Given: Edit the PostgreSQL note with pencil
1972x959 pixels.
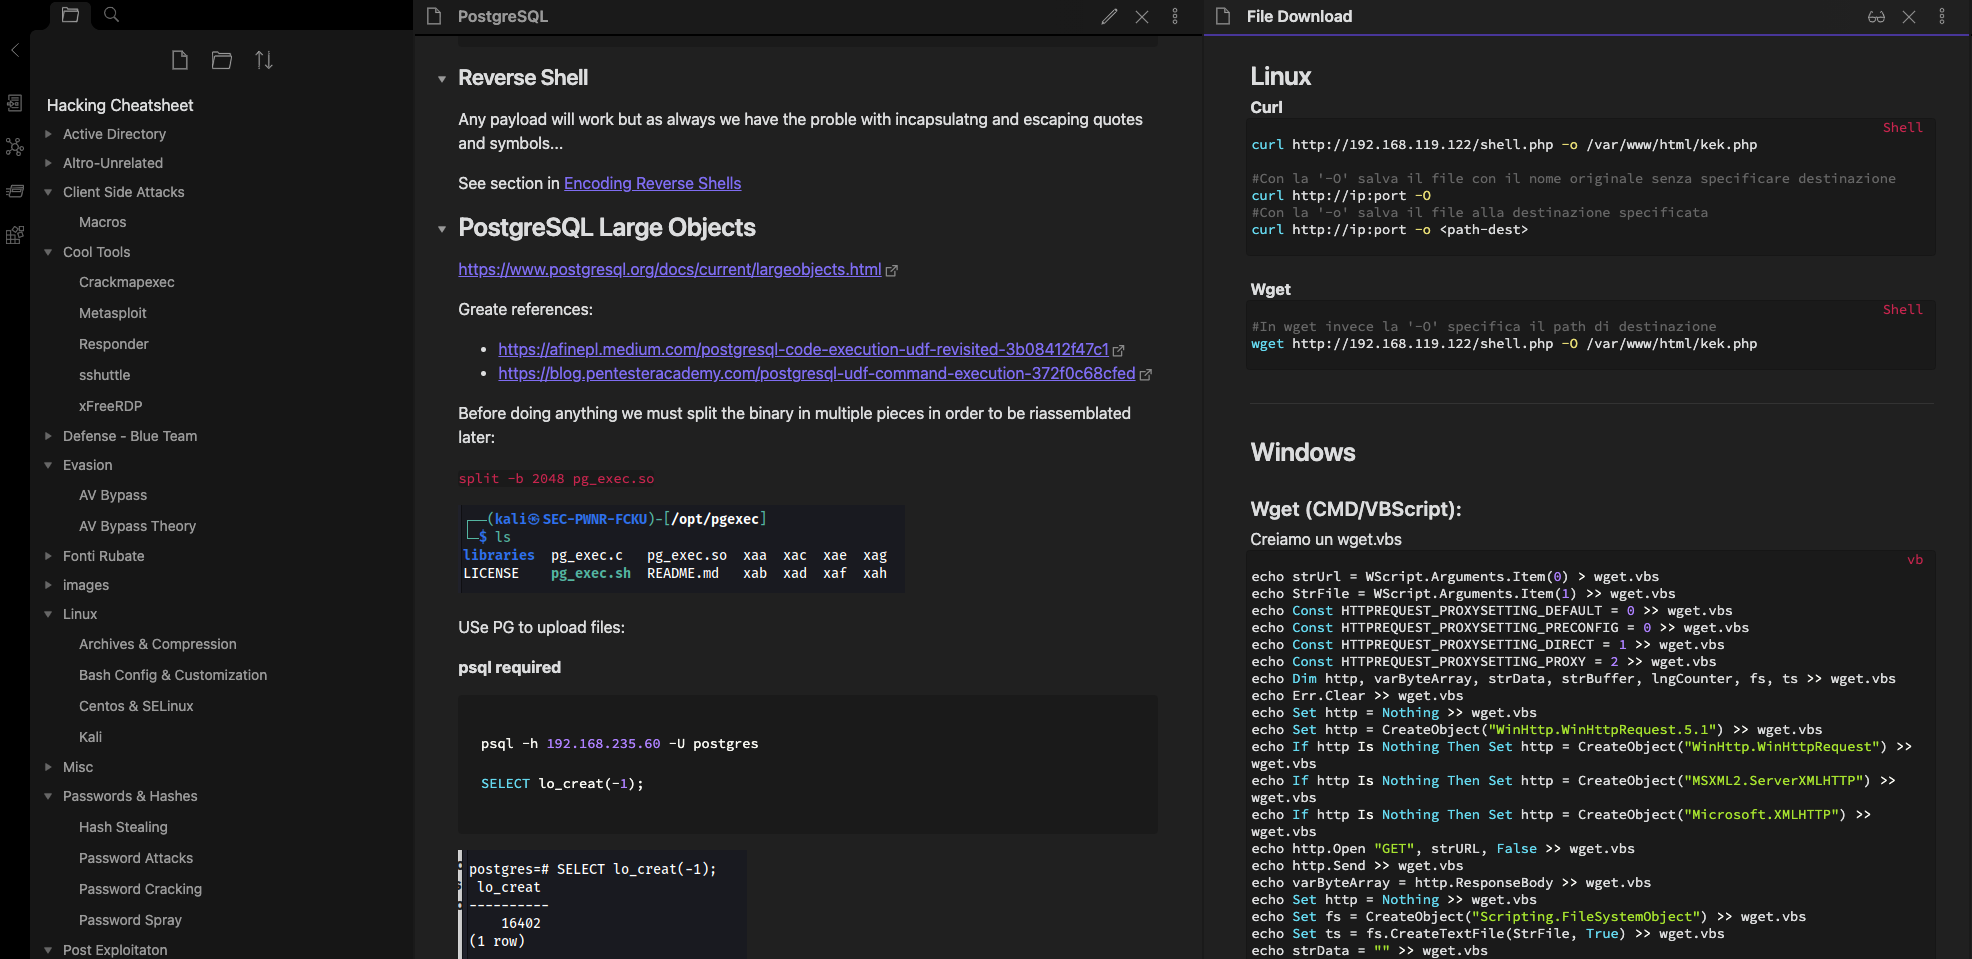Looking at the screenshot, I should coord(1109,16).
